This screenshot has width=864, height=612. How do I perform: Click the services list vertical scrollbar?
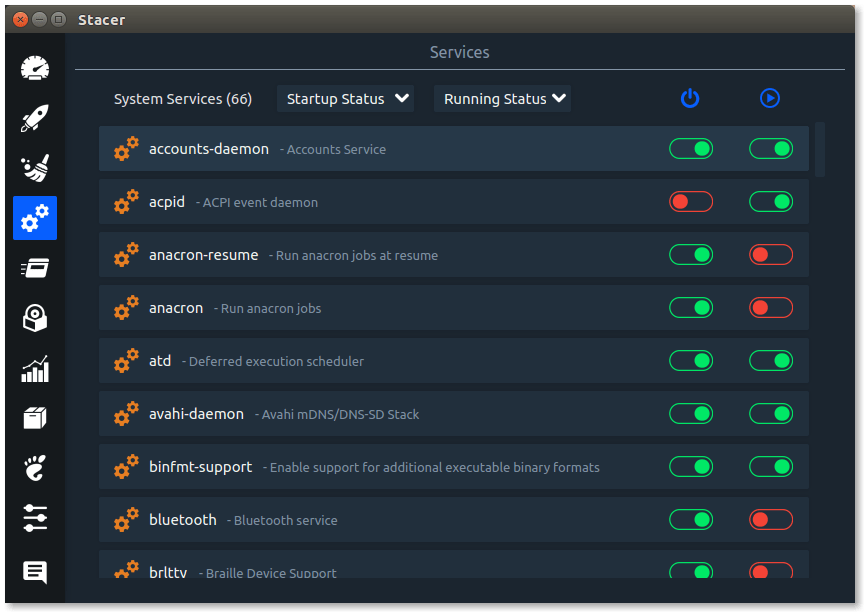pos(820,150)
